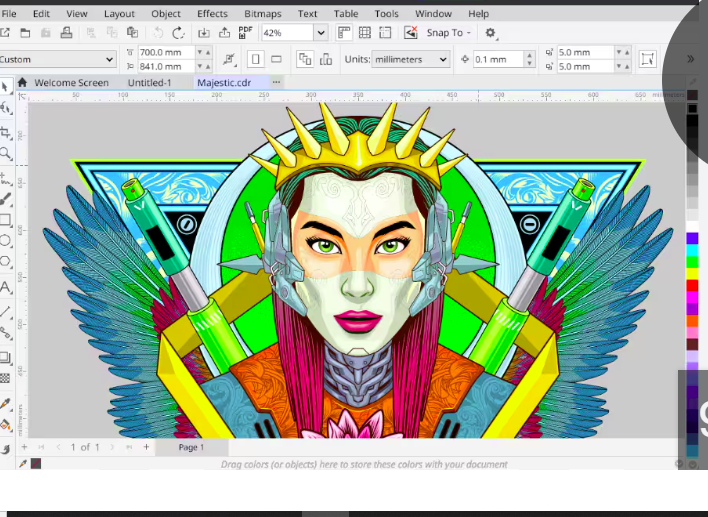This screenshot has width=708, height=517.
Task: Select the Color Eyedropper tool in toolbox
Action: click(5, 403)
